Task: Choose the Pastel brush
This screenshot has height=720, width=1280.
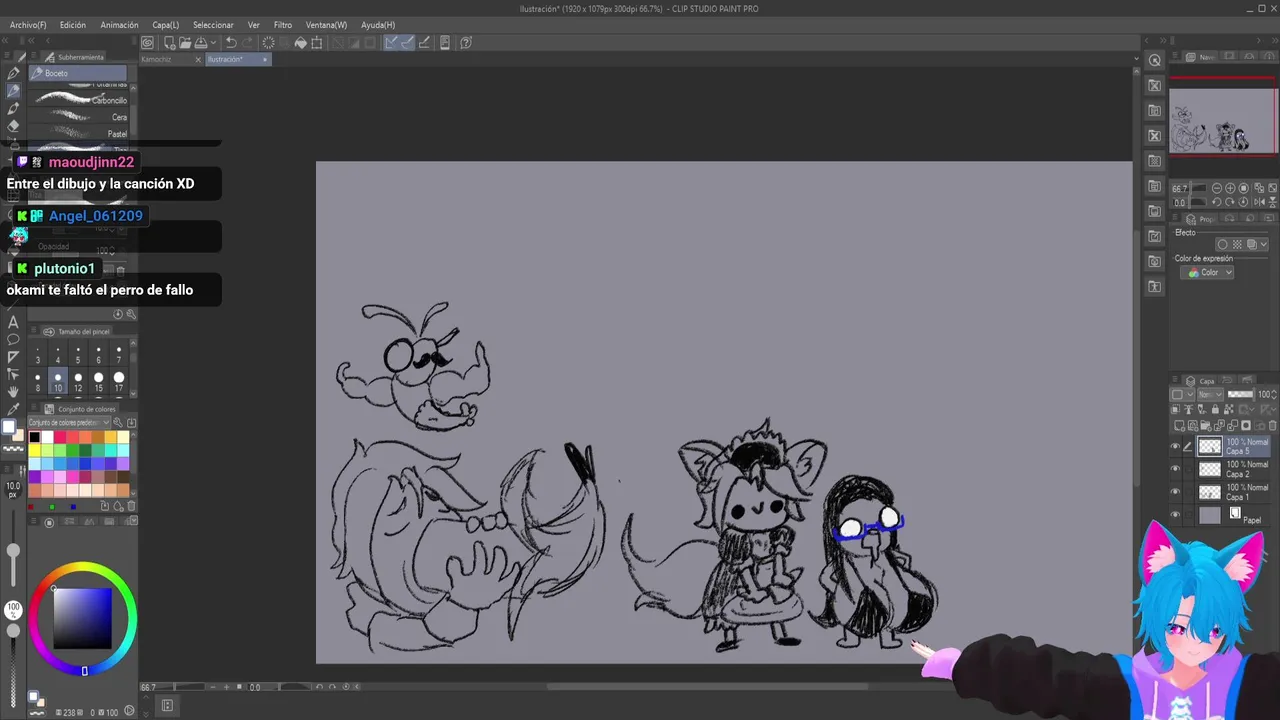Action: coord(79,133)
